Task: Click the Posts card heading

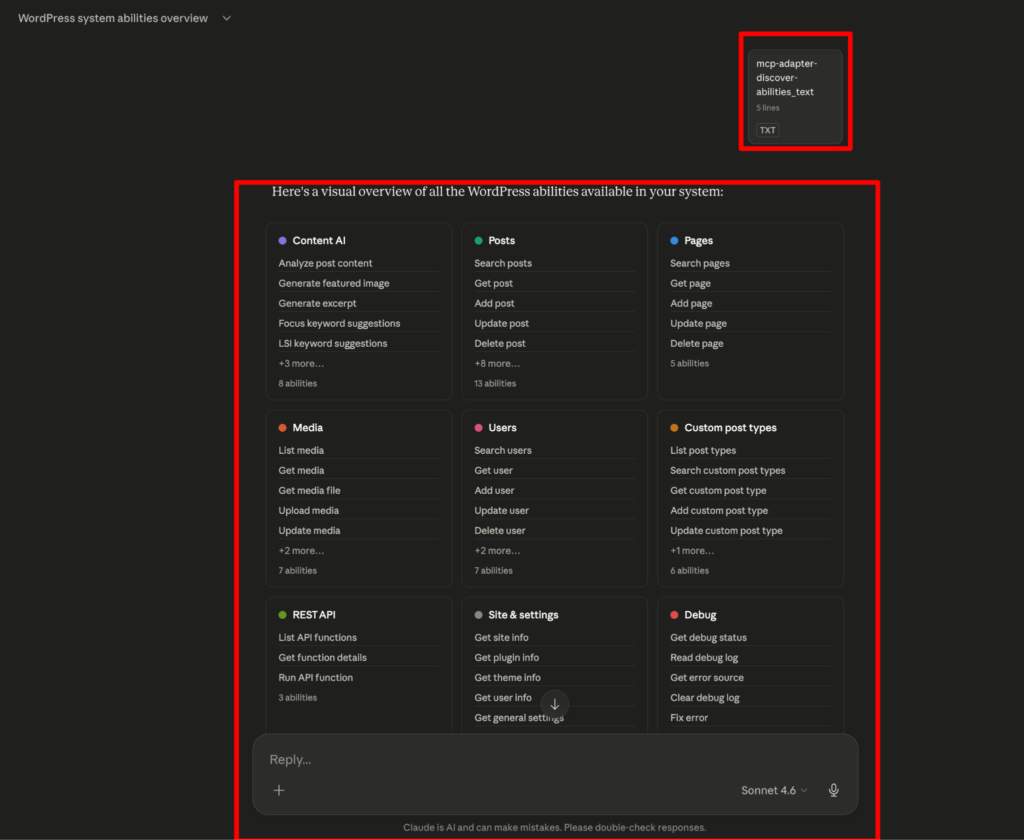Action: coord(502,240)
